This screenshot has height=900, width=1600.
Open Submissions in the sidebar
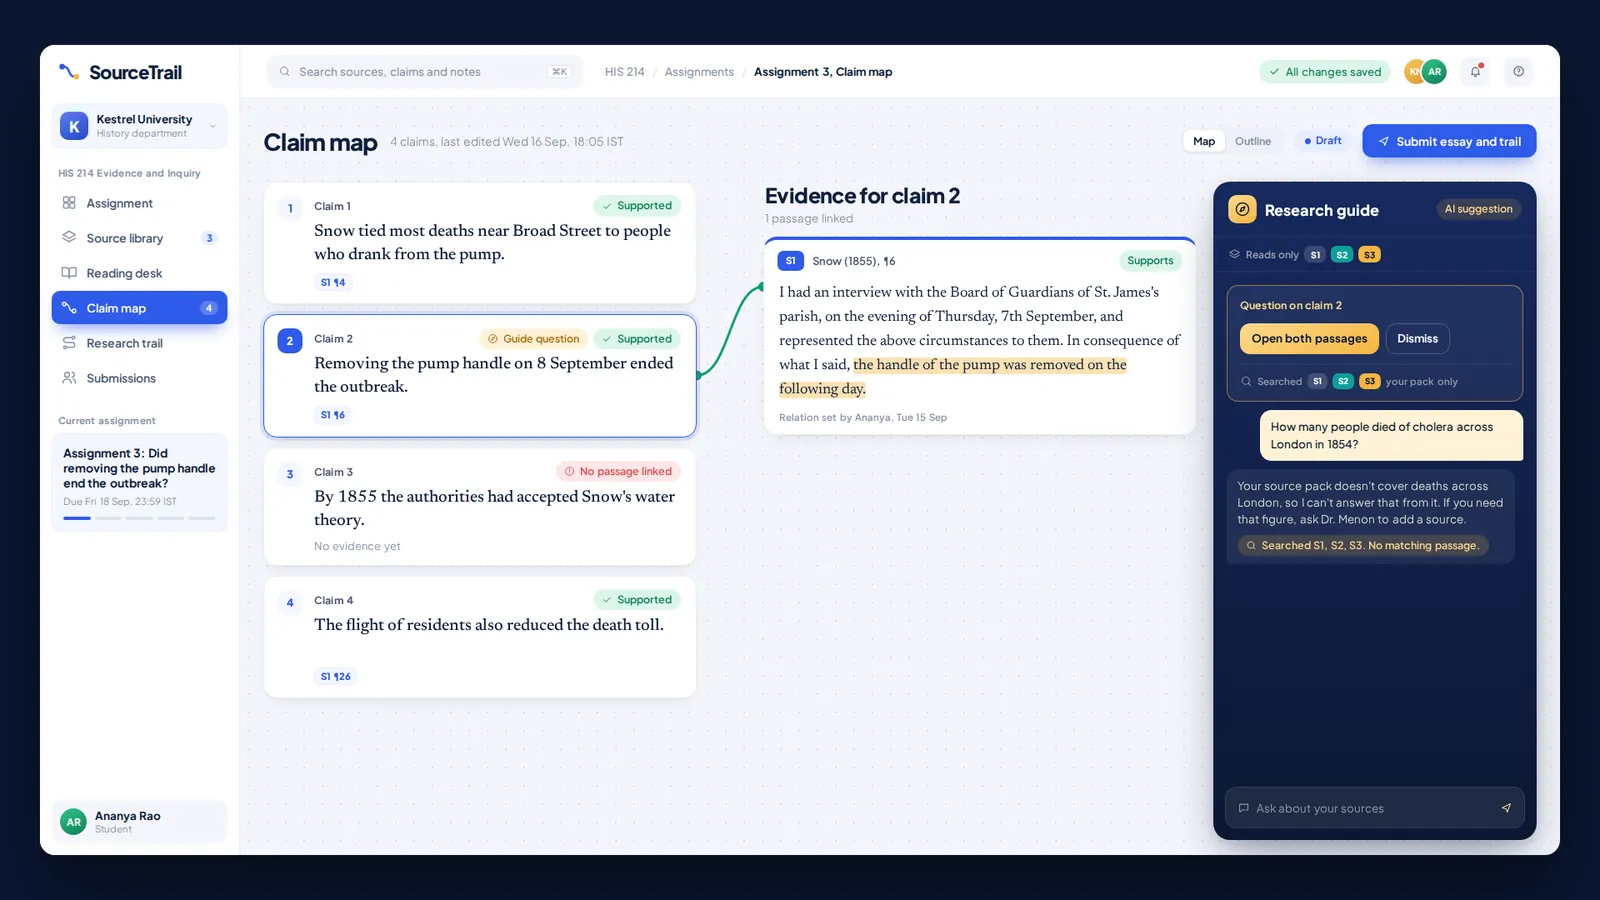coord(139,378)
